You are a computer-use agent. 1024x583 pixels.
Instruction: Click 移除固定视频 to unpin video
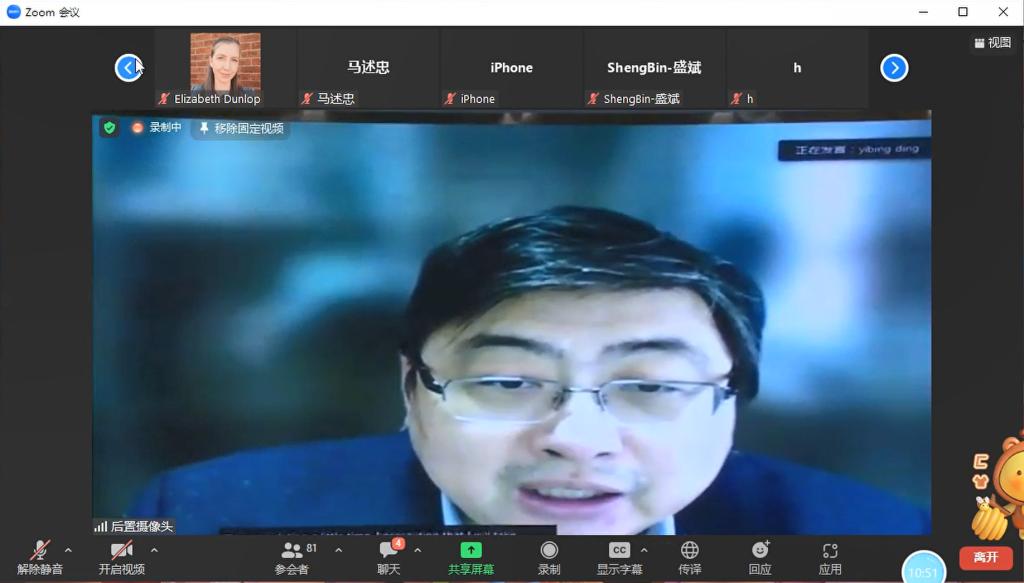click(241, 128)
